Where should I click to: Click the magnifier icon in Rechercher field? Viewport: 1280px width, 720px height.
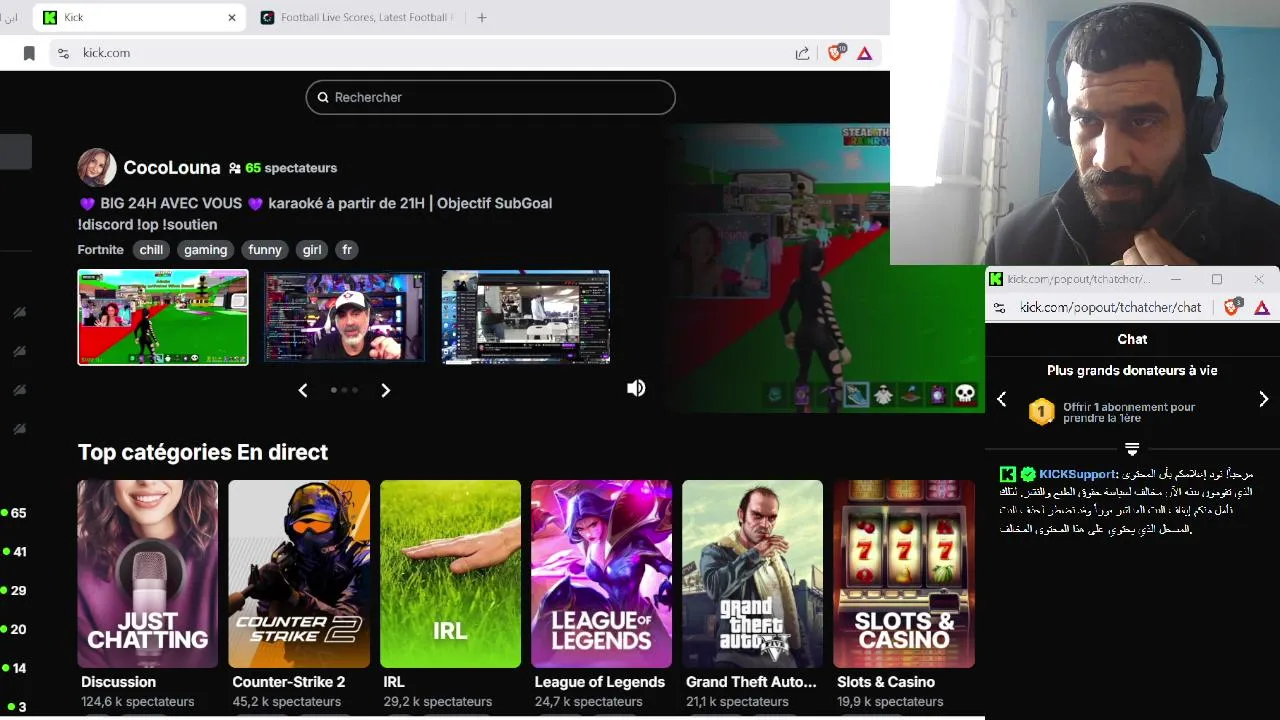pyautogui.click(x=323, y=97)
